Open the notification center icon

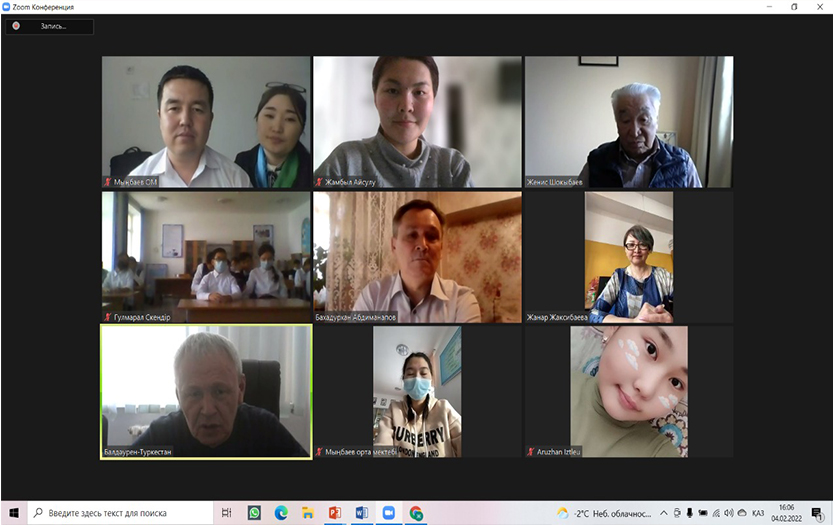click(817, 513)
